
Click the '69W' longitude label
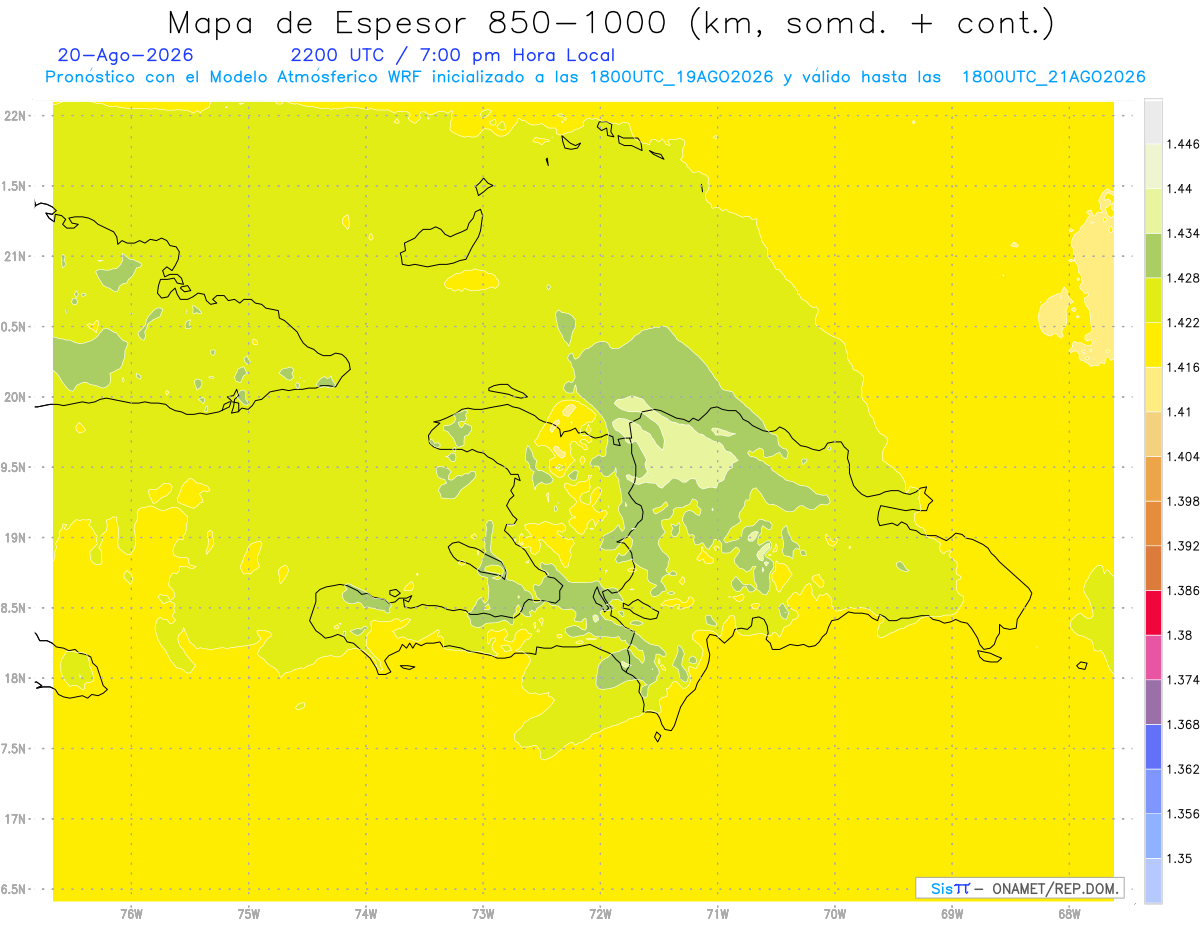point(952,914)
